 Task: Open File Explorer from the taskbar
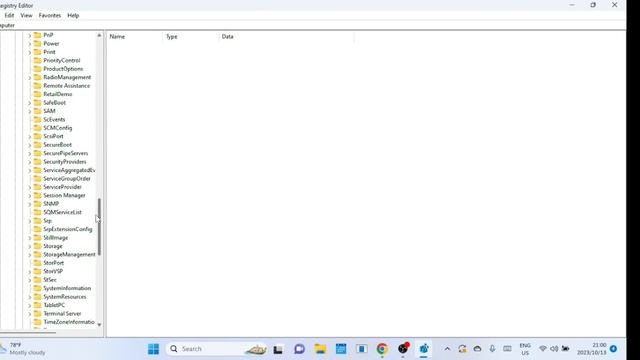(320, 349)
